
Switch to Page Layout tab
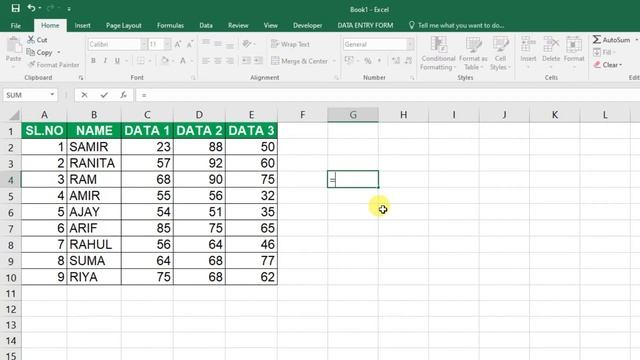point(124,25)
